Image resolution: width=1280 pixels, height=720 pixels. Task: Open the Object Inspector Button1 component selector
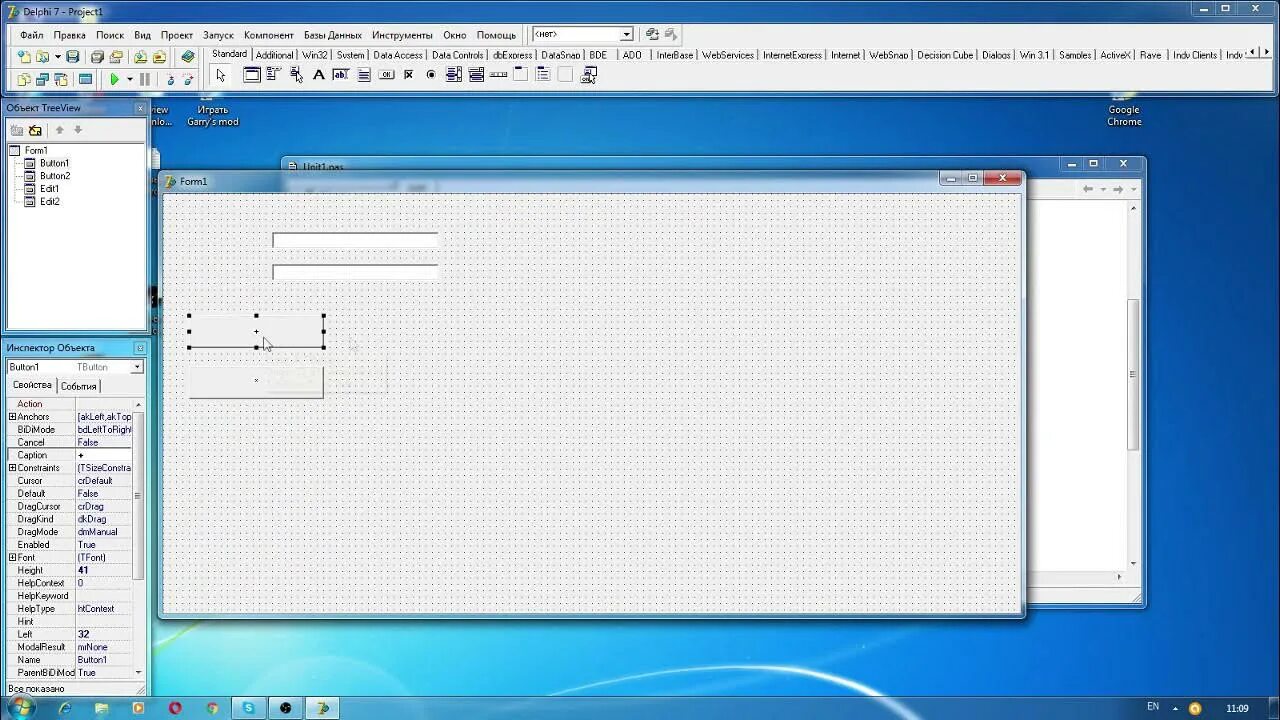75,367
